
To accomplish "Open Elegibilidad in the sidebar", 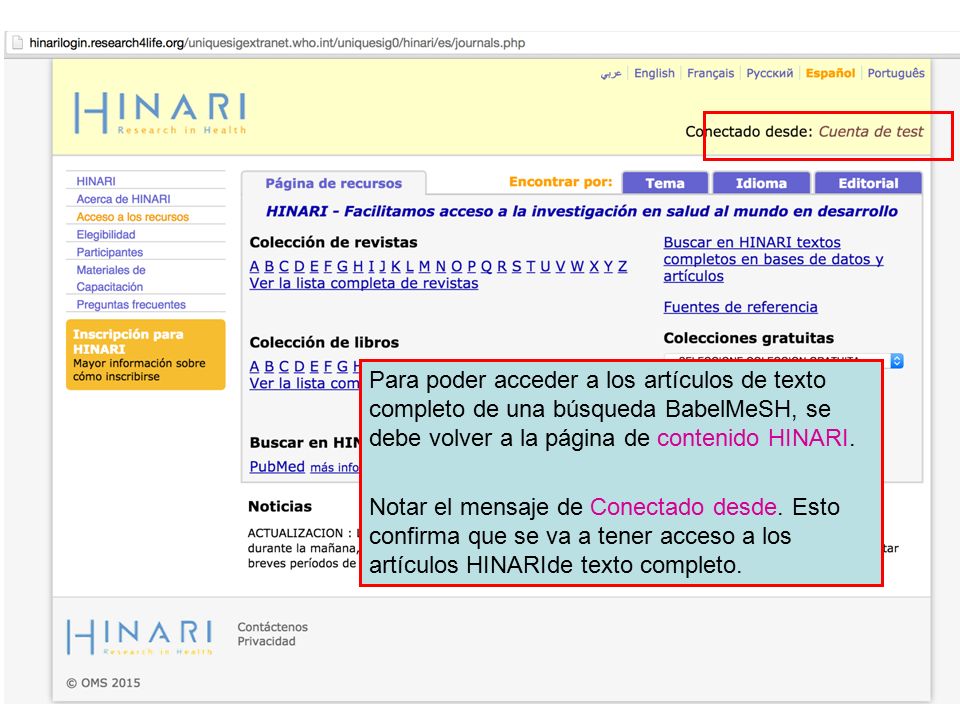I will [106, 234].
